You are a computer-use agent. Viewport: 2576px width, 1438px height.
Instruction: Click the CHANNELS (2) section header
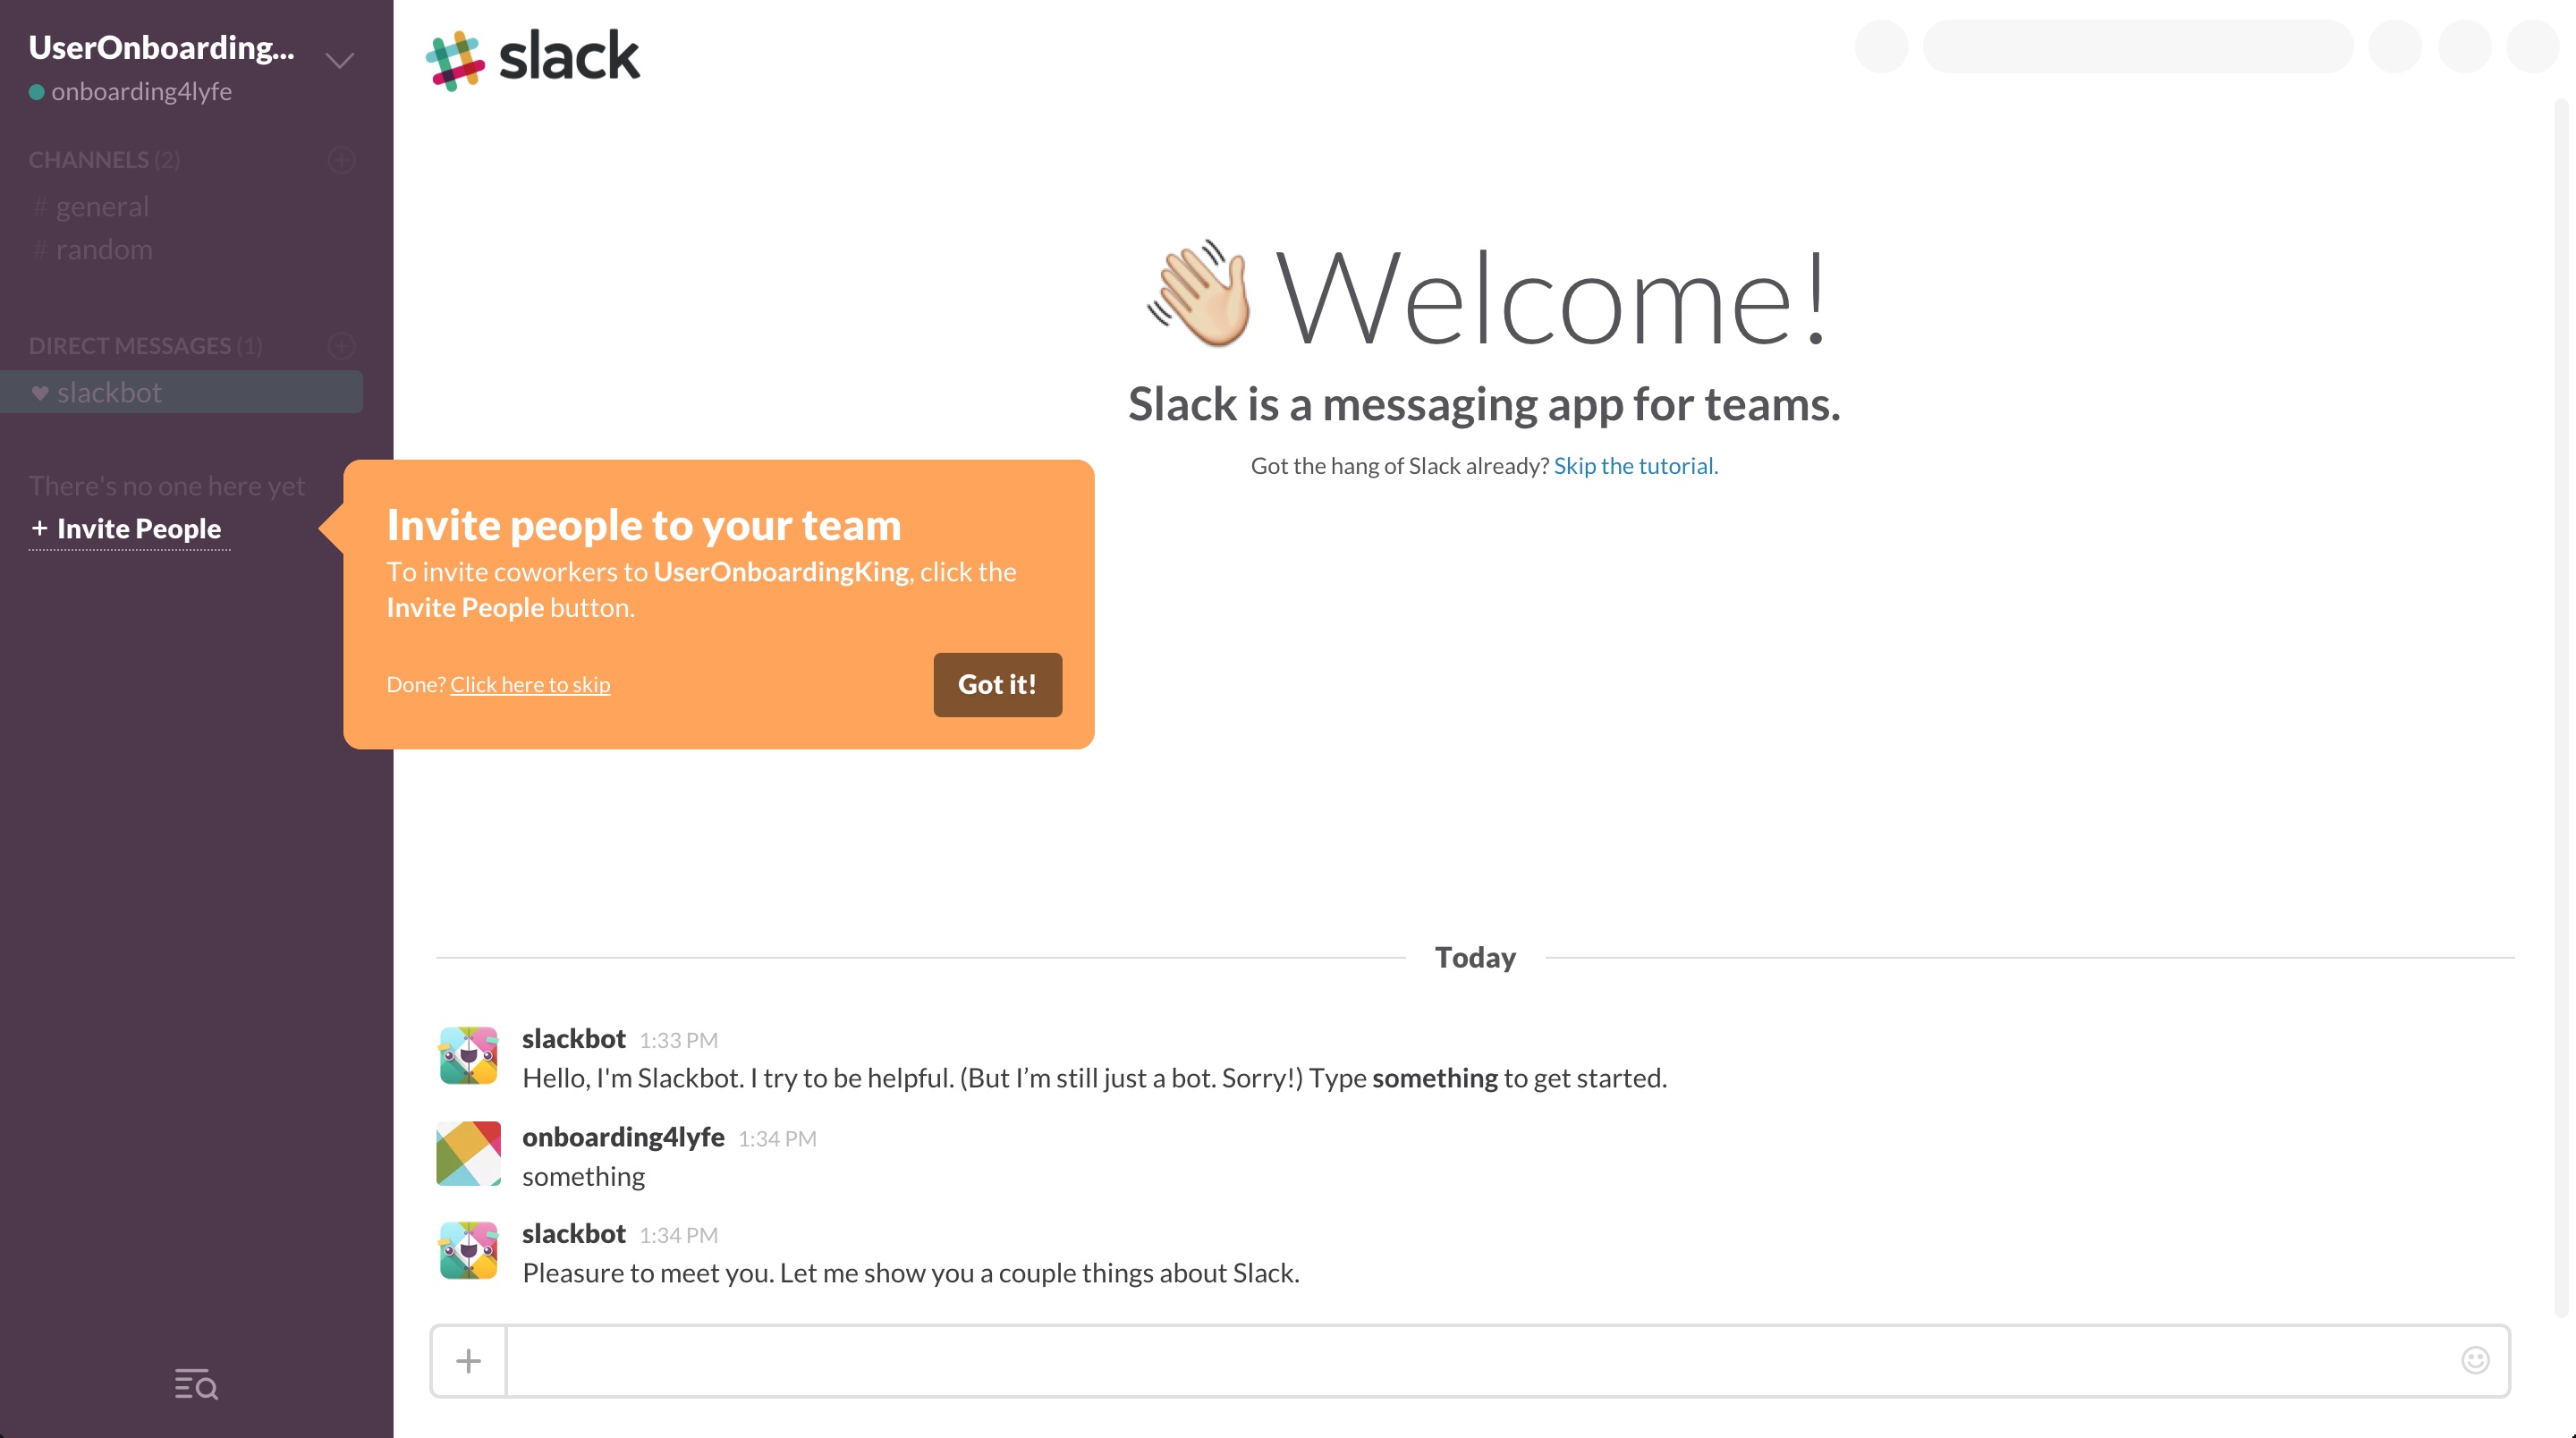(104, 160)
